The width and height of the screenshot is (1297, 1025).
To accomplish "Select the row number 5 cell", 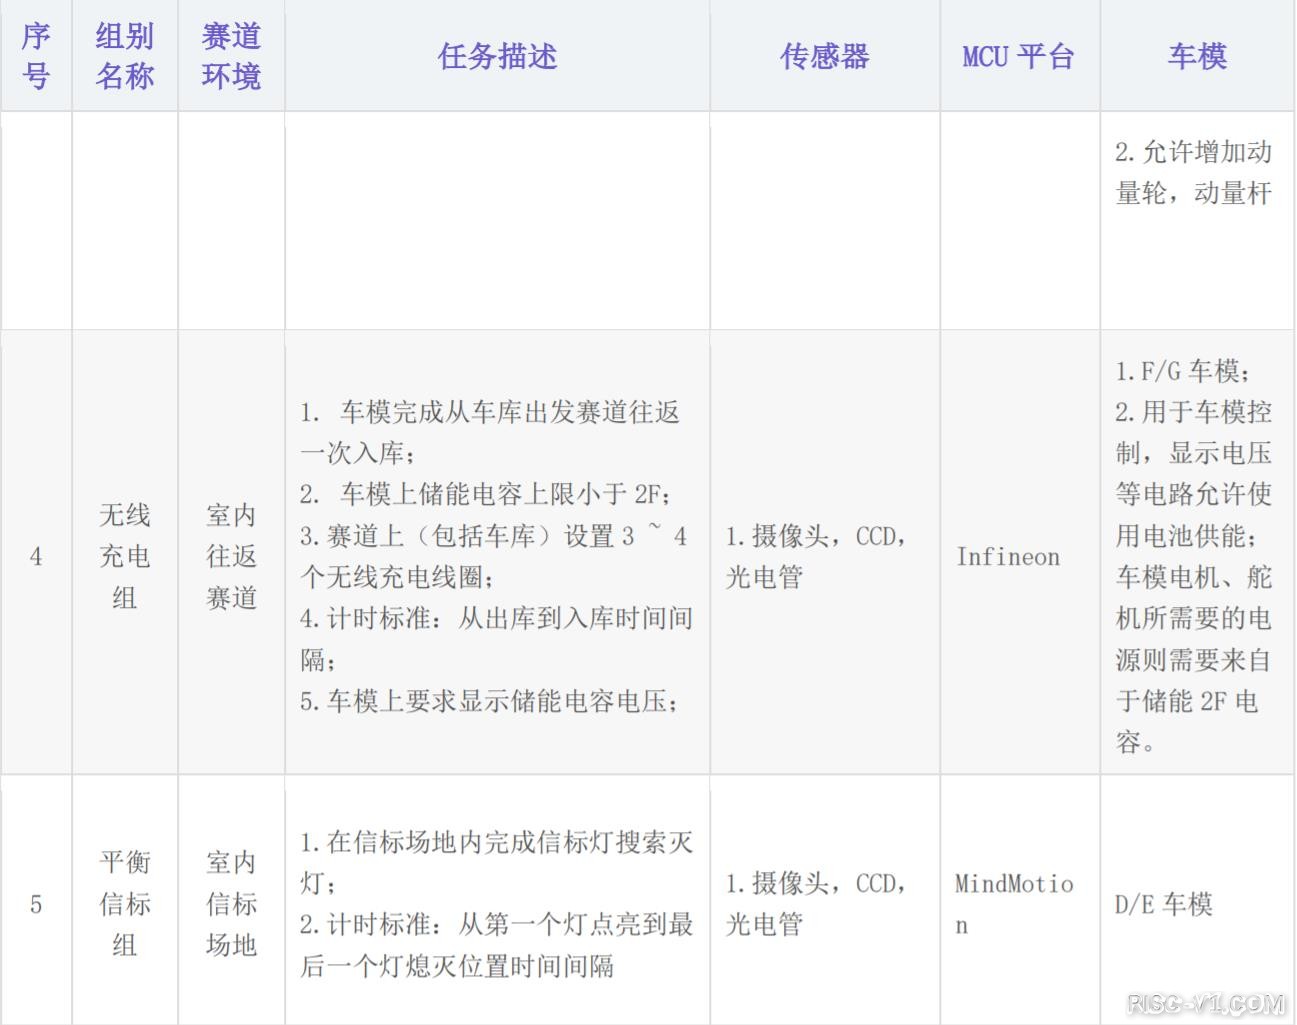I will coord(36,904).
